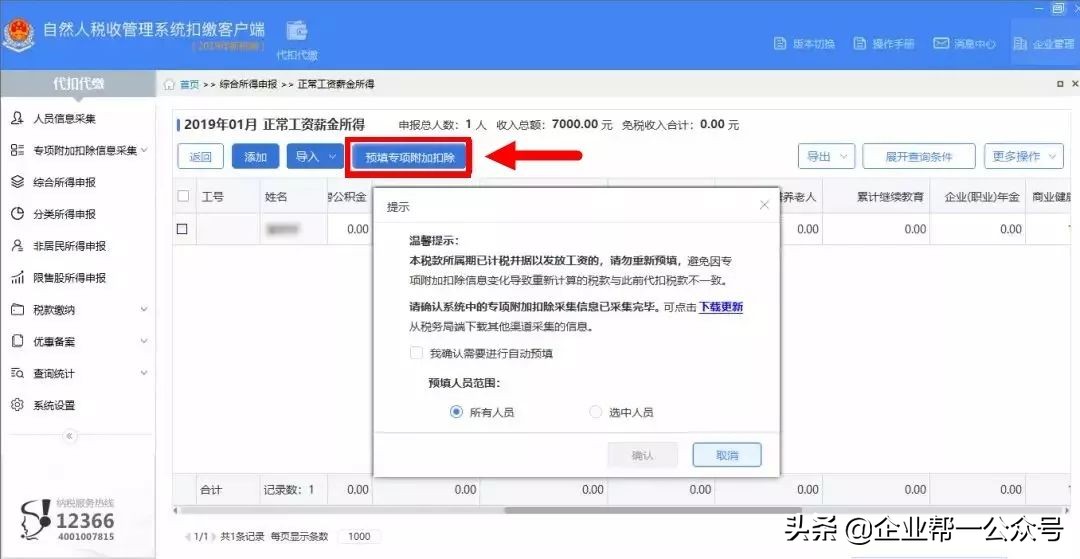
Task: Click the 限售股所得申报 chart icon
Action: [17, 277]
